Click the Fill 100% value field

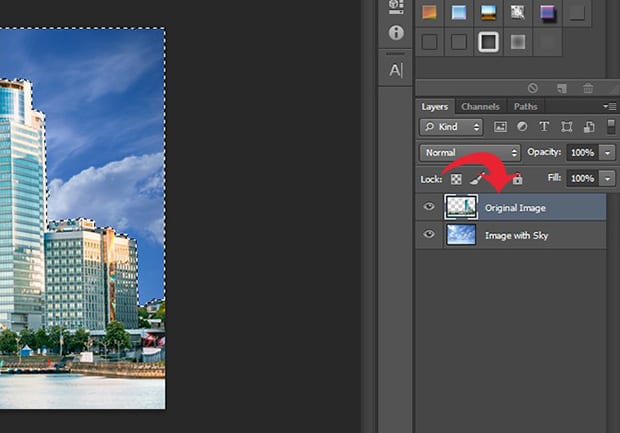(x=583, y=179)
